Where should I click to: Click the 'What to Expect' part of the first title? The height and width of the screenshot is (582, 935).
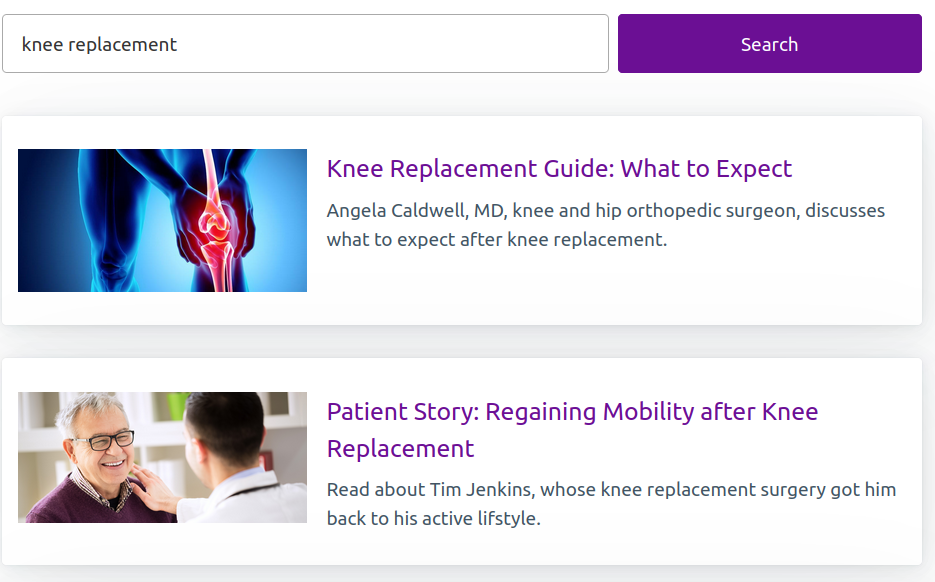706,169
